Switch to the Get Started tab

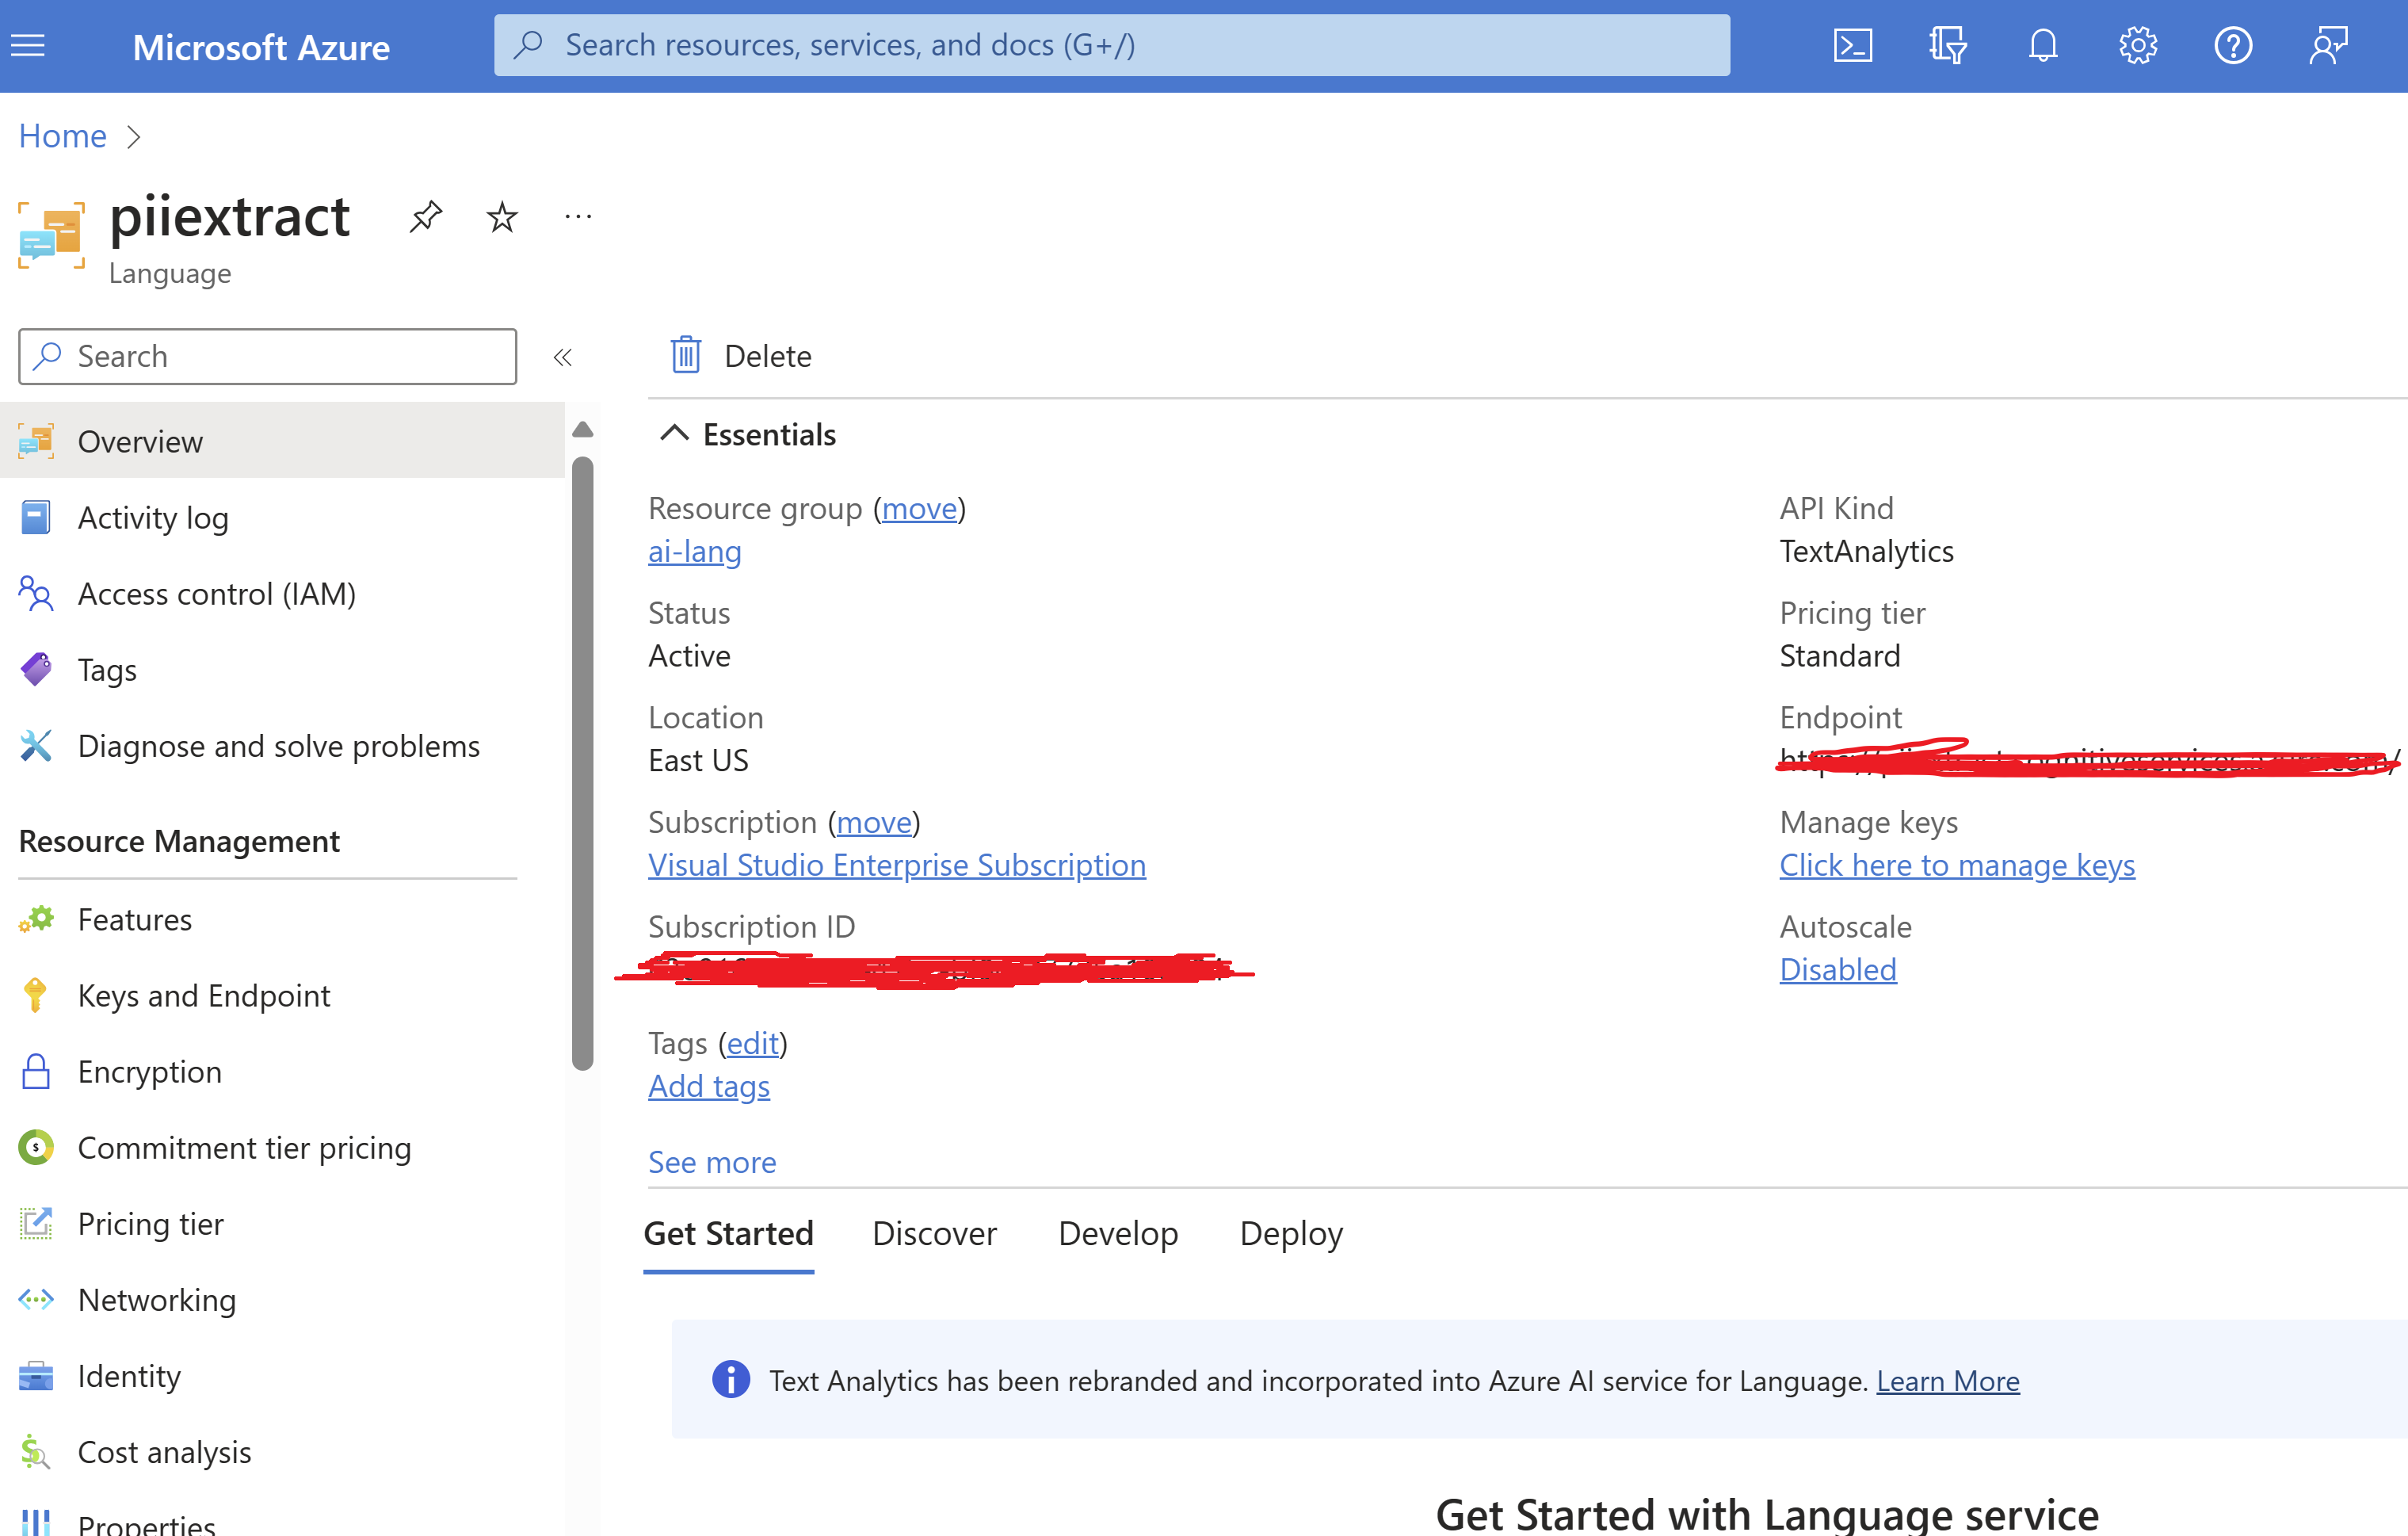point(728,1233)
